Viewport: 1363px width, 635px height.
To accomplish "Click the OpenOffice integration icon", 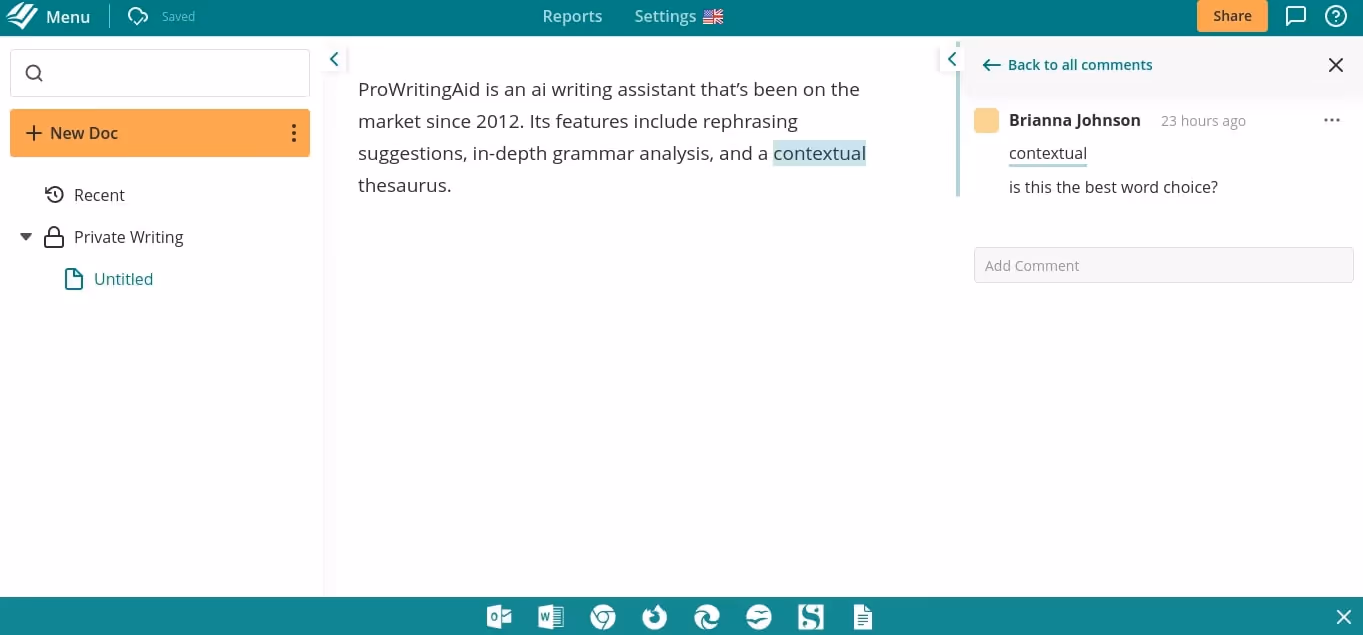I will (x=759, y=617).
